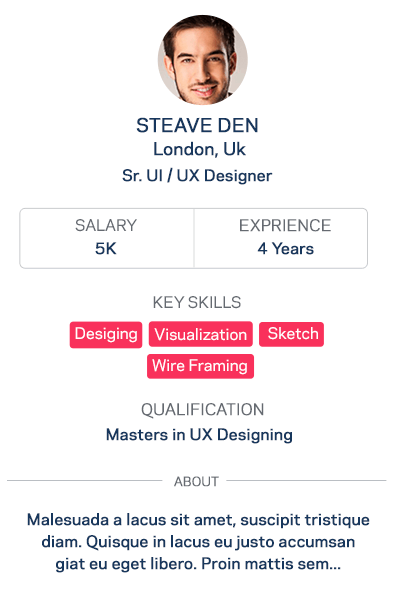This screenshot has height=598, width=394.
Task: Click the KEY SKILLS heading
Action: [x=197, y=302]
